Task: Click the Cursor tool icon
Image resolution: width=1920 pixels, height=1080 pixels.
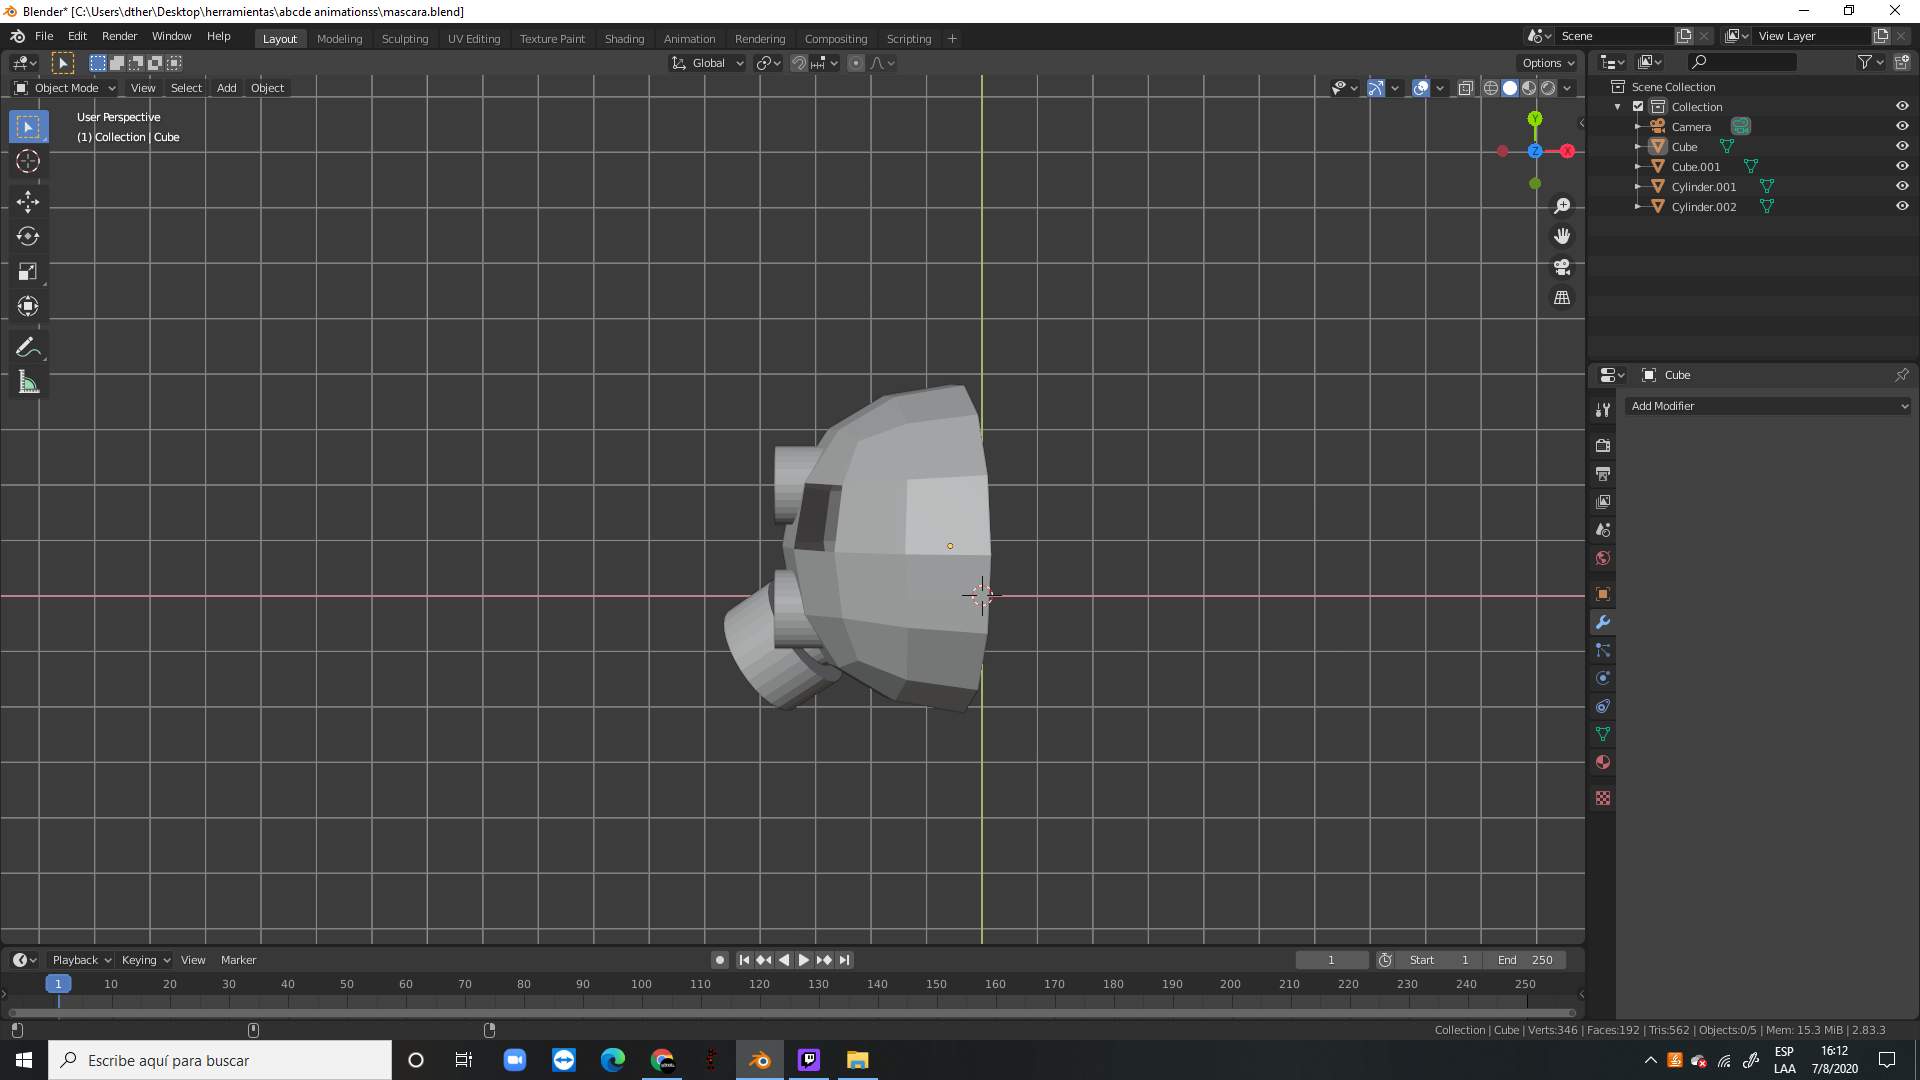Action: [28, 161]
